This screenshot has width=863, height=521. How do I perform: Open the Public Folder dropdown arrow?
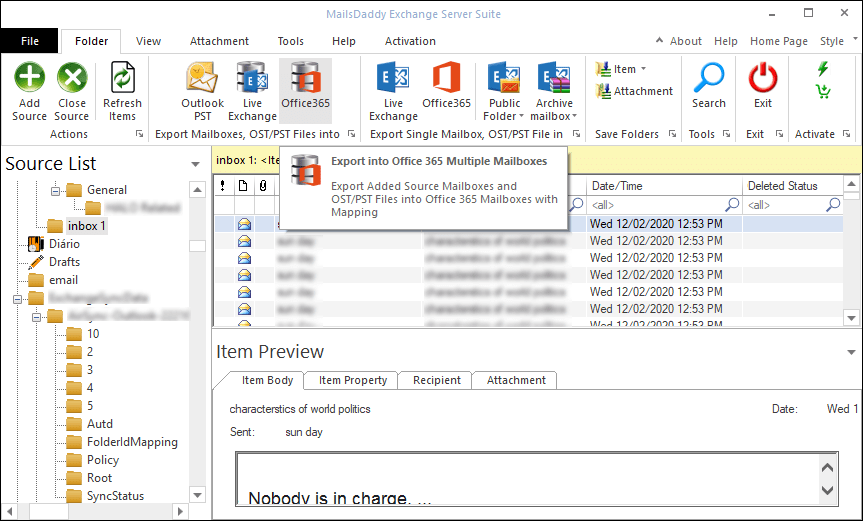coord(521,116)
